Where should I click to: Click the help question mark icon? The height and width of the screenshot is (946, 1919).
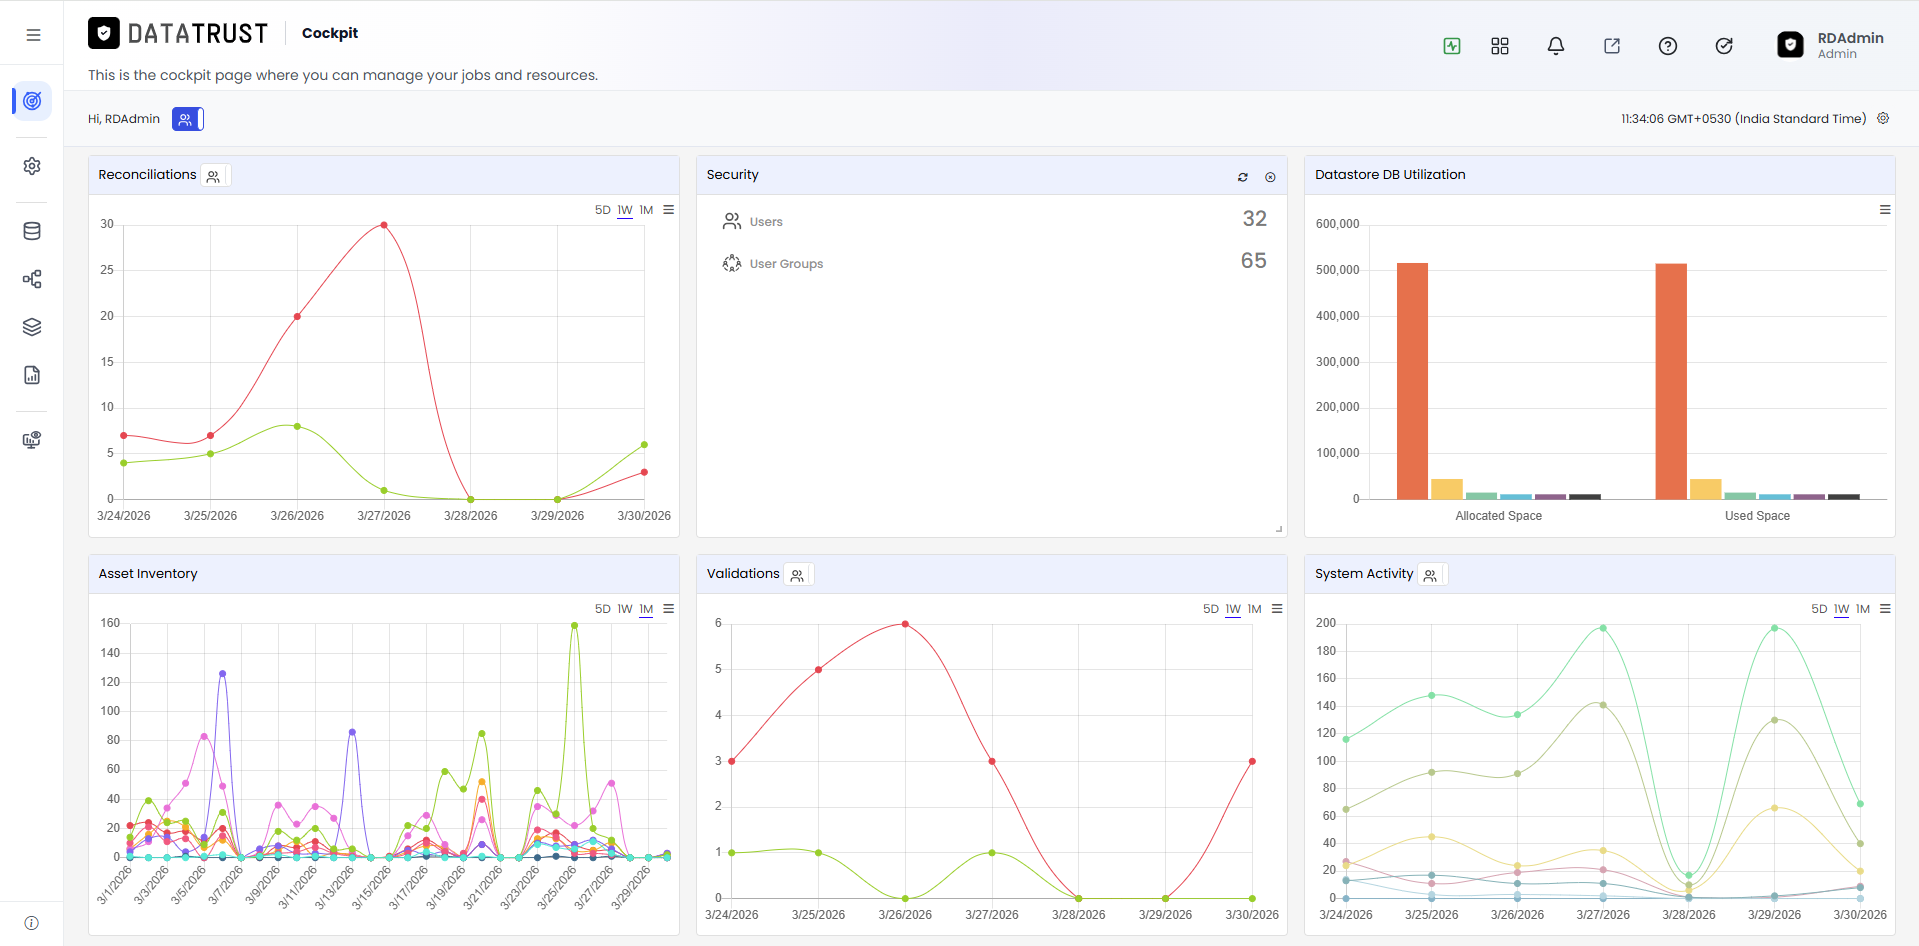coord(1668,46)
